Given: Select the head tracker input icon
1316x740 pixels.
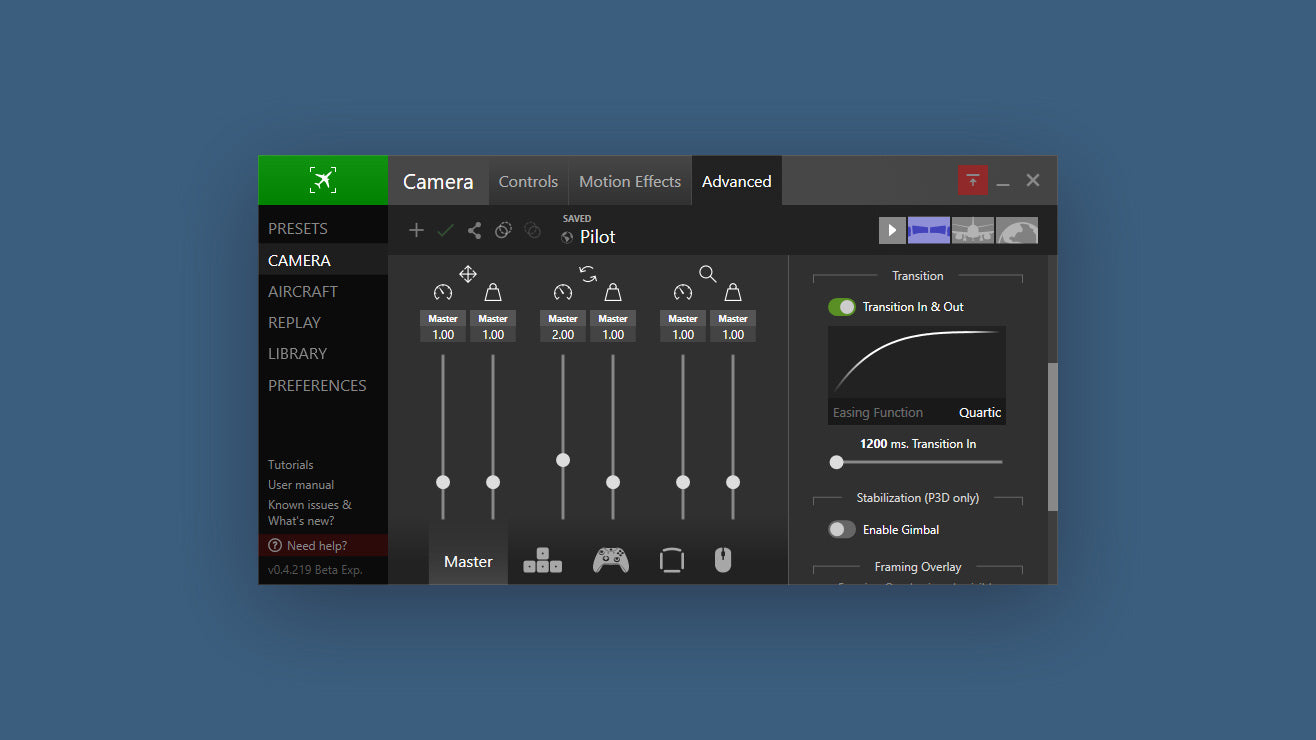Looking at the screenshot, I should point(671,561).
